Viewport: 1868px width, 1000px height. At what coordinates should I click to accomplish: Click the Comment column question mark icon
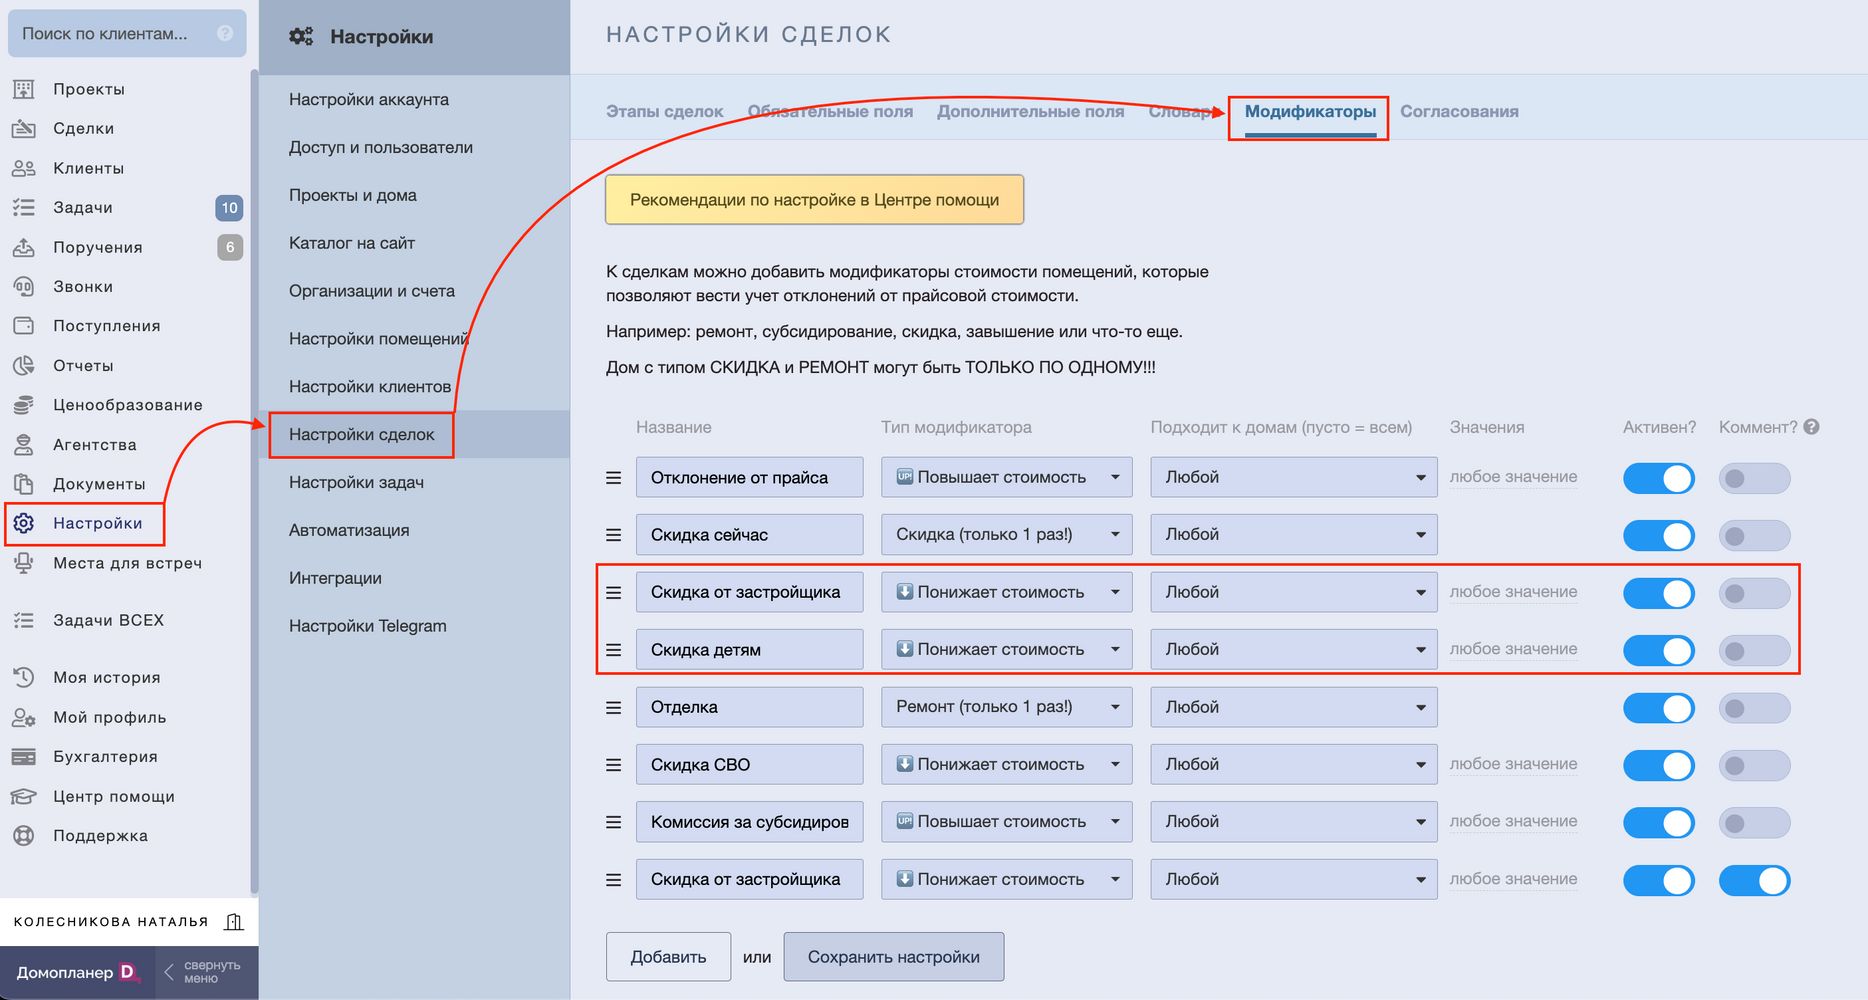click(x=1811, y=427)
